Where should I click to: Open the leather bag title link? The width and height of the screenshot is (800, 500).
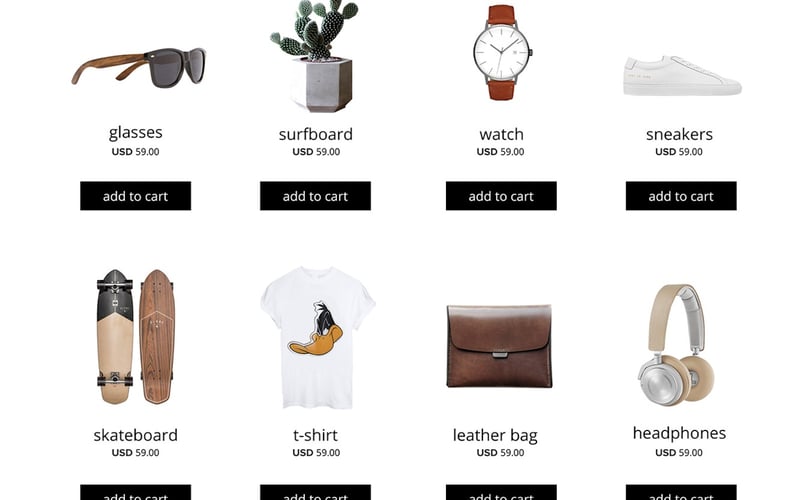coord(495,436)
